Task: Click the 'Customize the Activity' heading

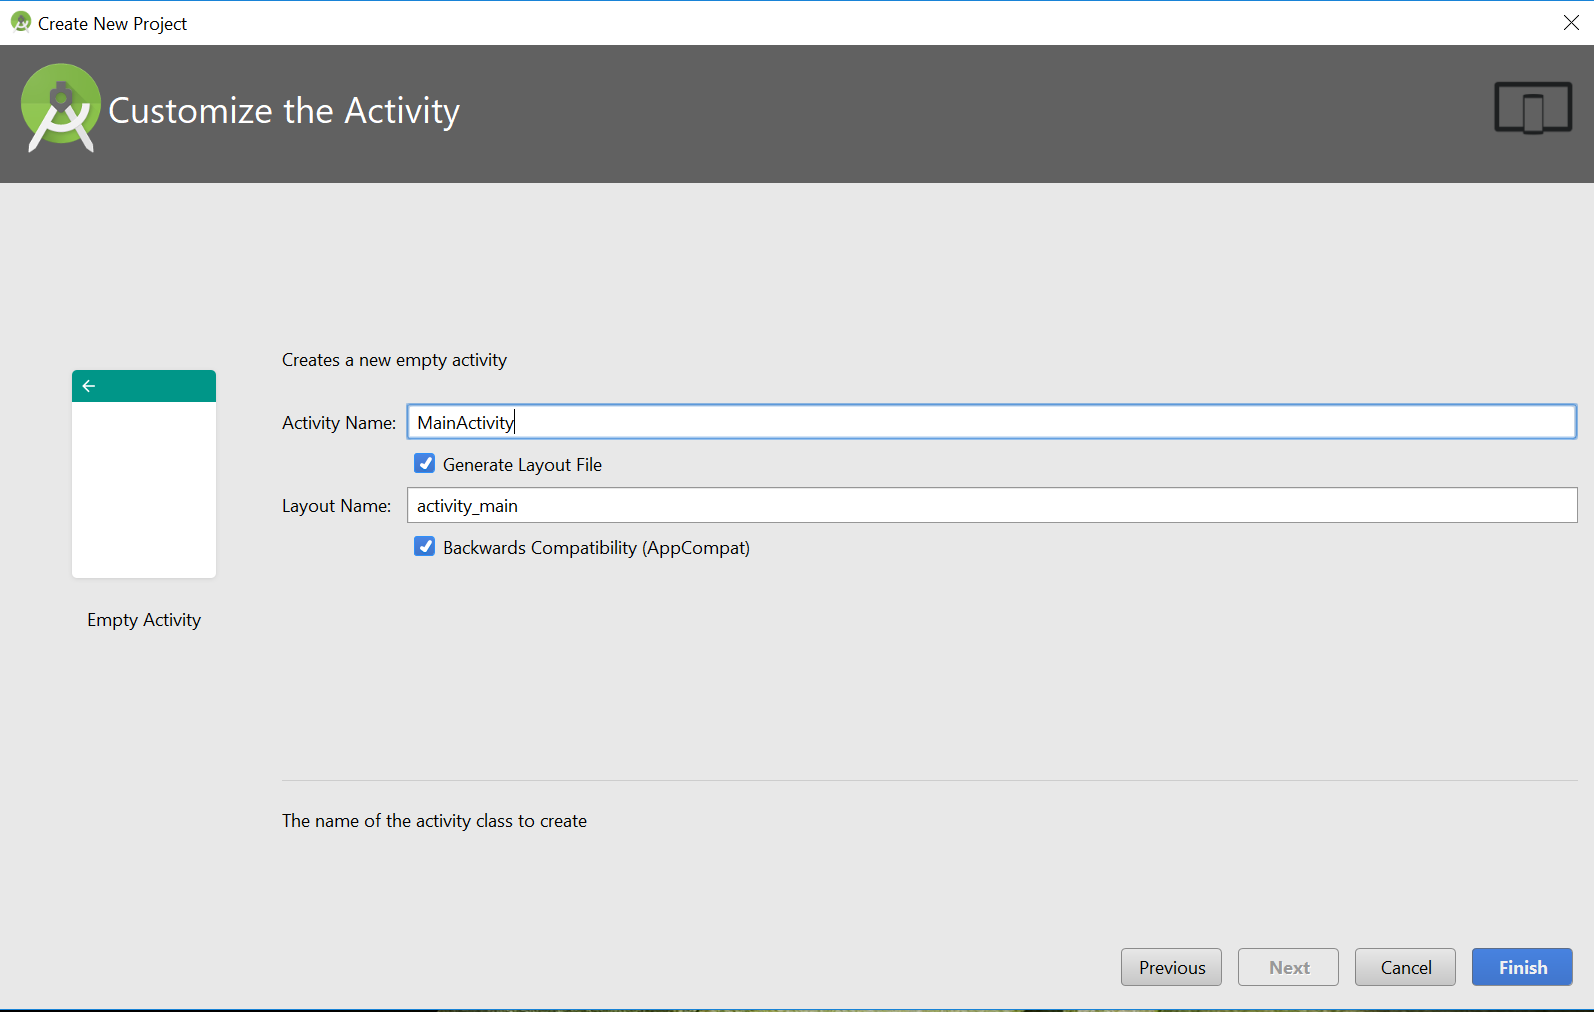Action: click(x=284, y=111)
